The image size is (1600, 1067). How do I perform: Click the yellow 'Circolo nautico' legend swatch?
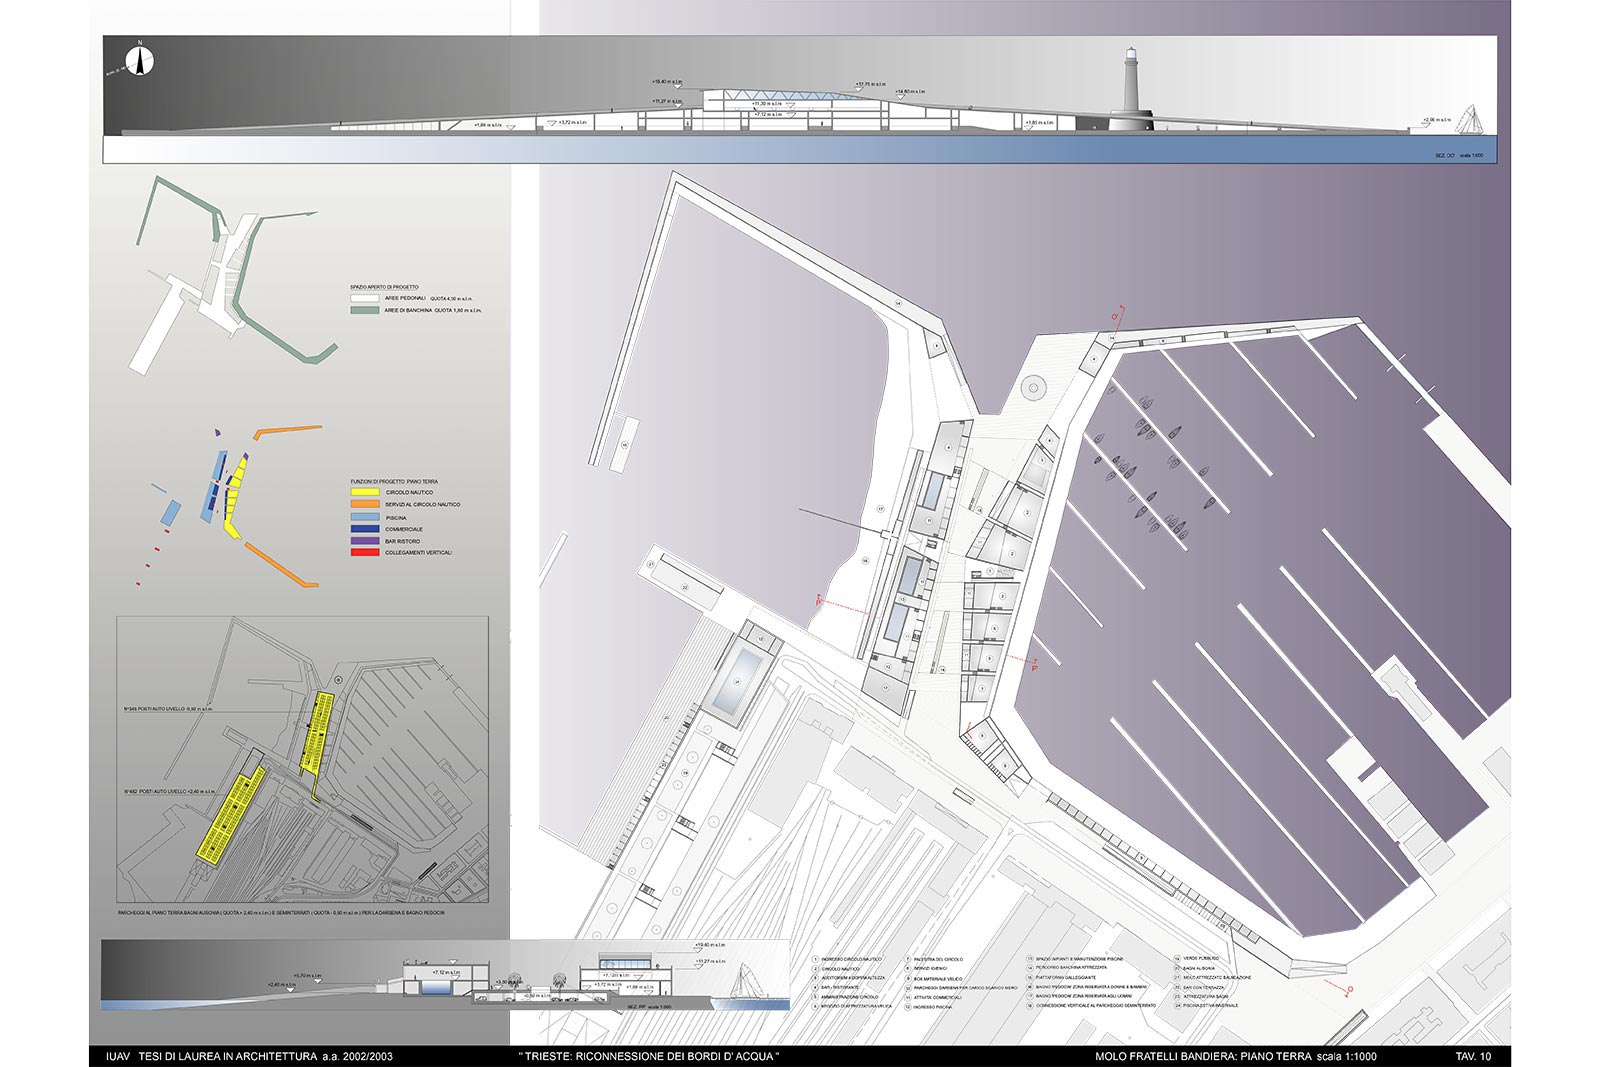coord(366,492)
